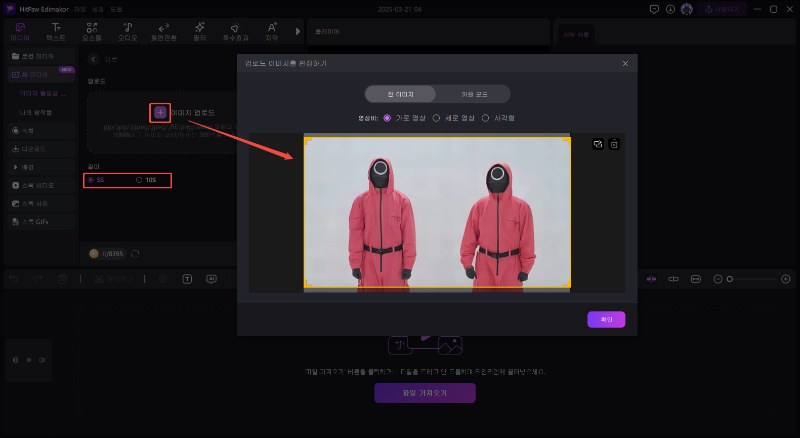
Task: Click the split-marker icon right of snapping
Action: 673,279
